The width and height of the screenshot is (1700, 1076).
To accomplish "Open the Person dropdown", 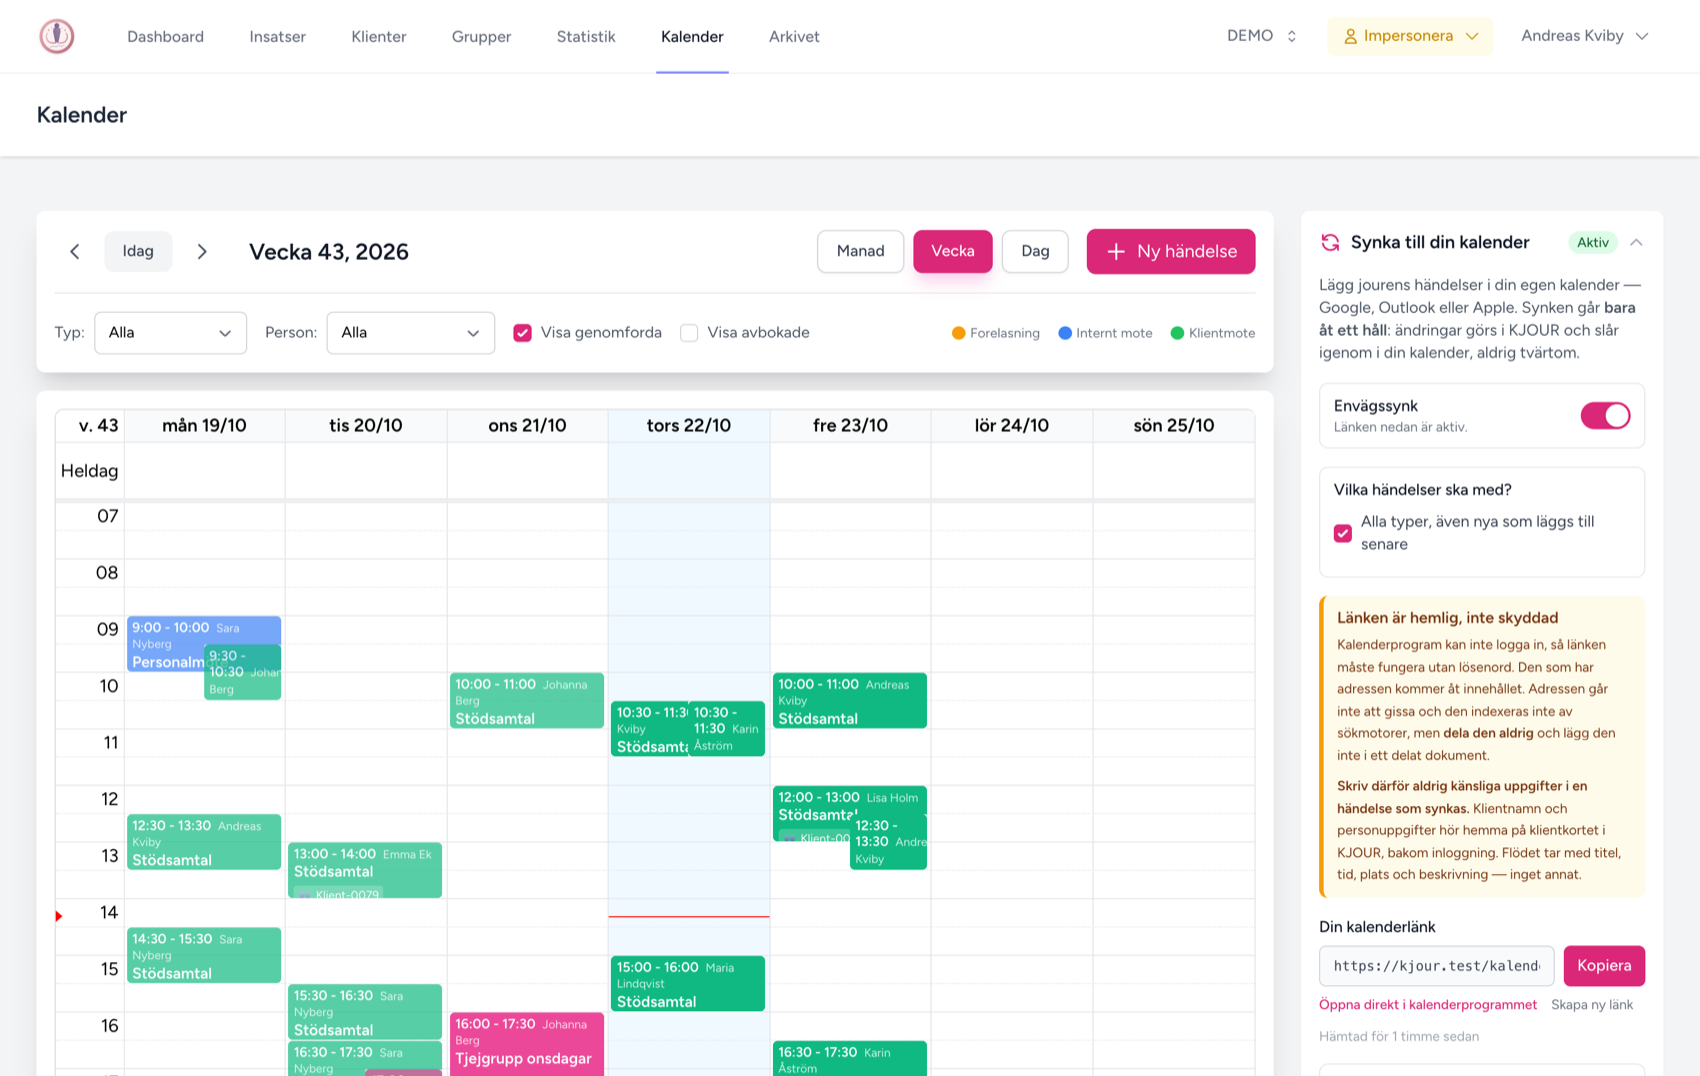I will (x=410, y=333).
